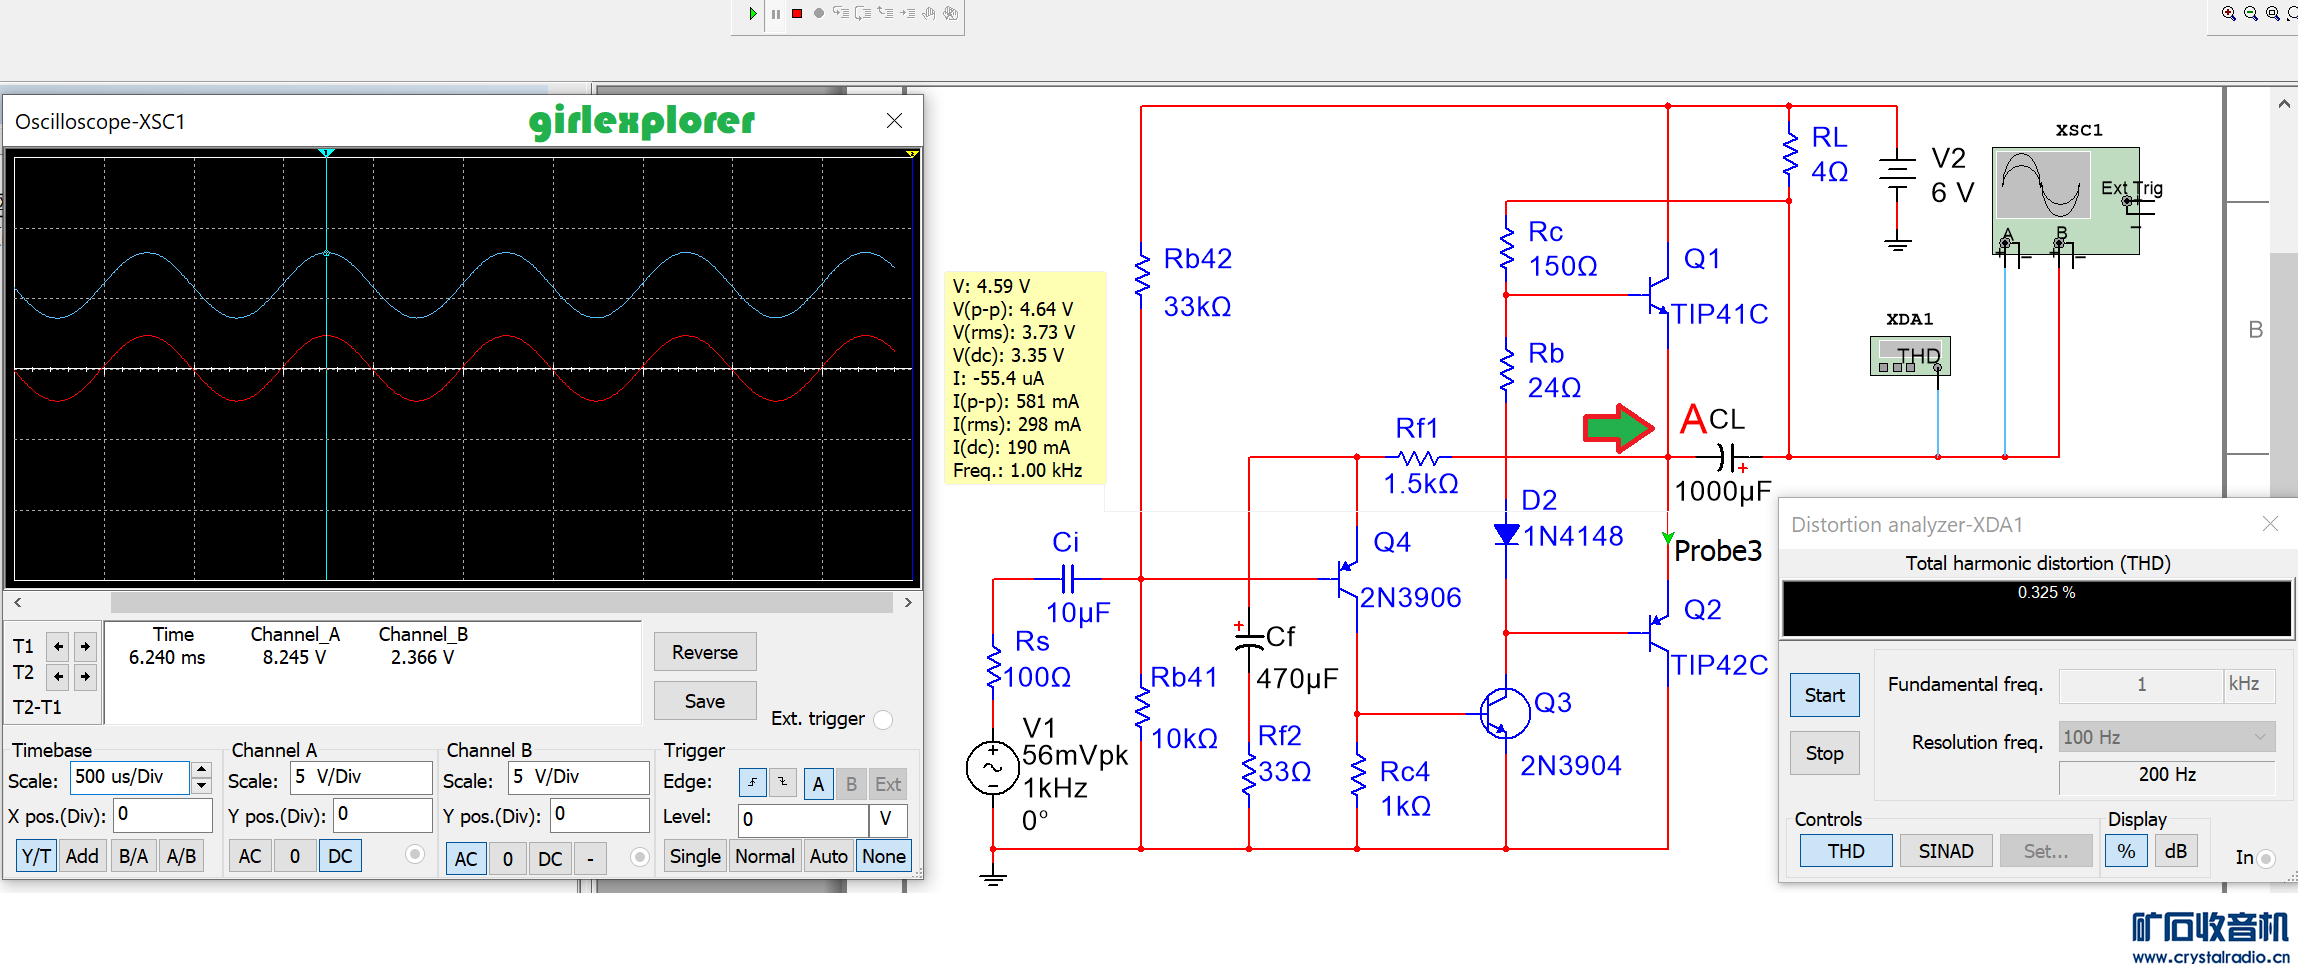Move cursor T1 right with arrow

pyautogui.click(x=86, y=647)
